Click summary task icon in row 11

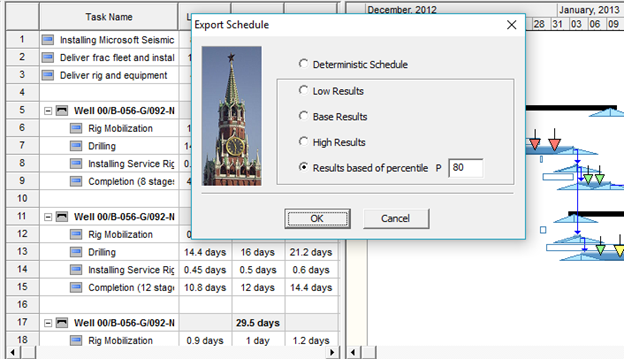point(62,216)
